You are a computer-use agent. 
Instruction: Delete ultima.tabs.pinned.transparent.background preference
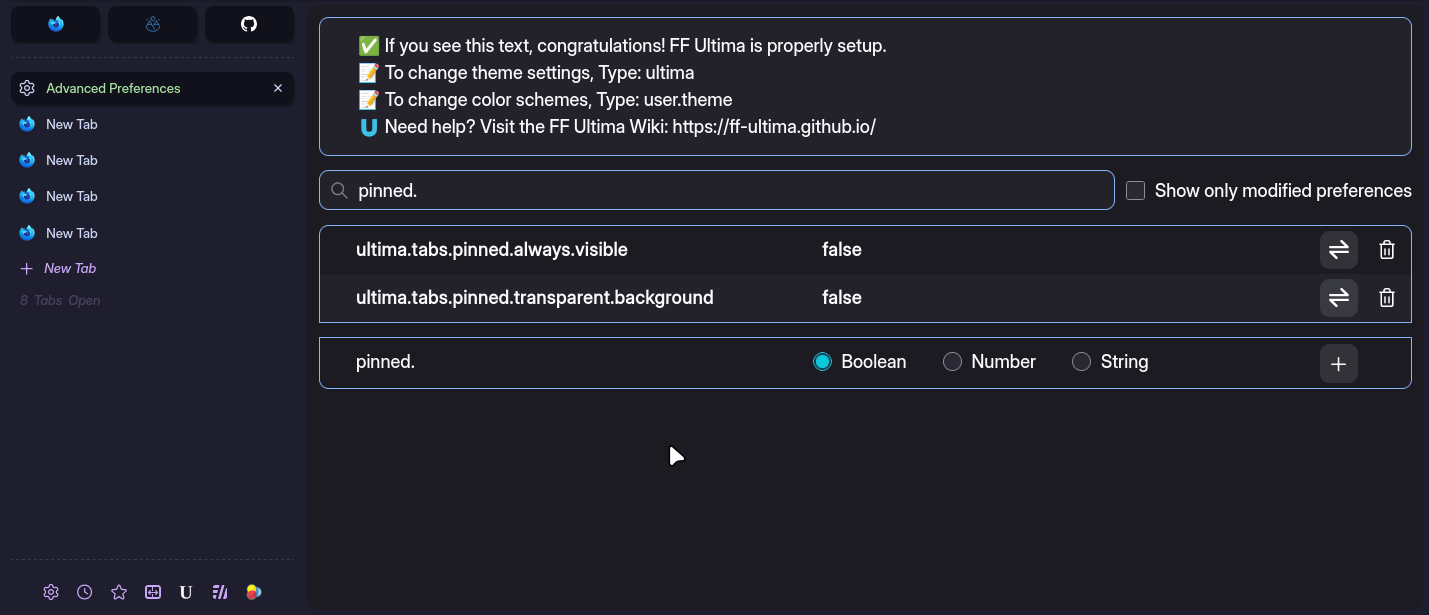(x=1387, y=298)
